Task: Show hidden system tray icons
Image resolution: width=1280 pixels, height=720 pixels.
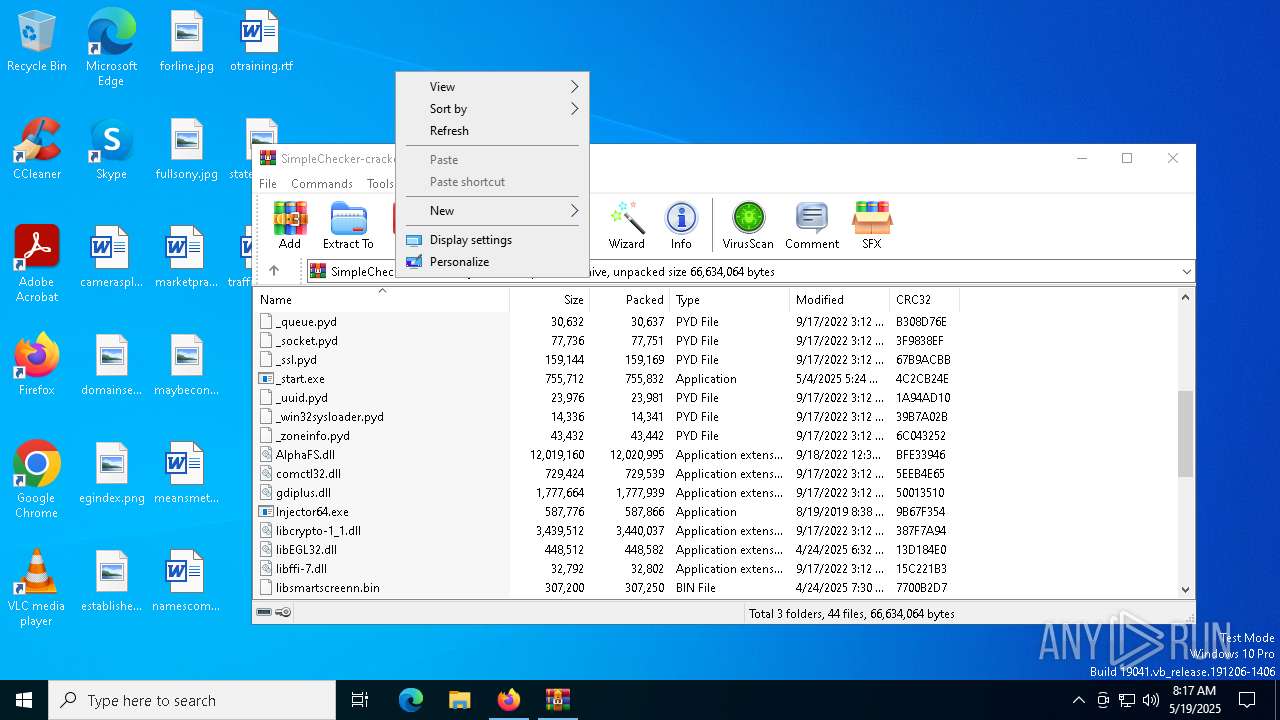Action: coord(1078,700)
